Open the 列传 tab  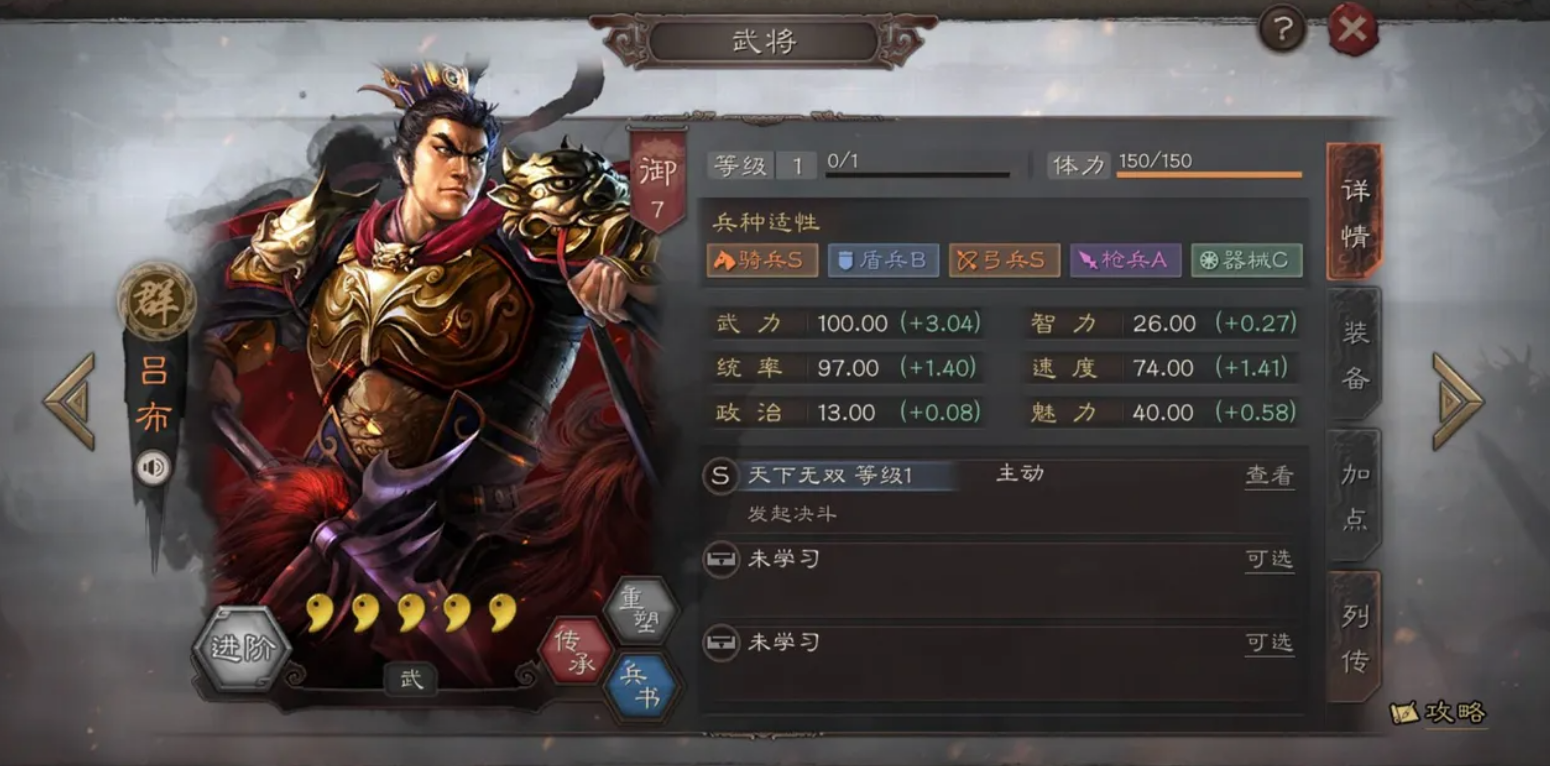(1354, 637)
